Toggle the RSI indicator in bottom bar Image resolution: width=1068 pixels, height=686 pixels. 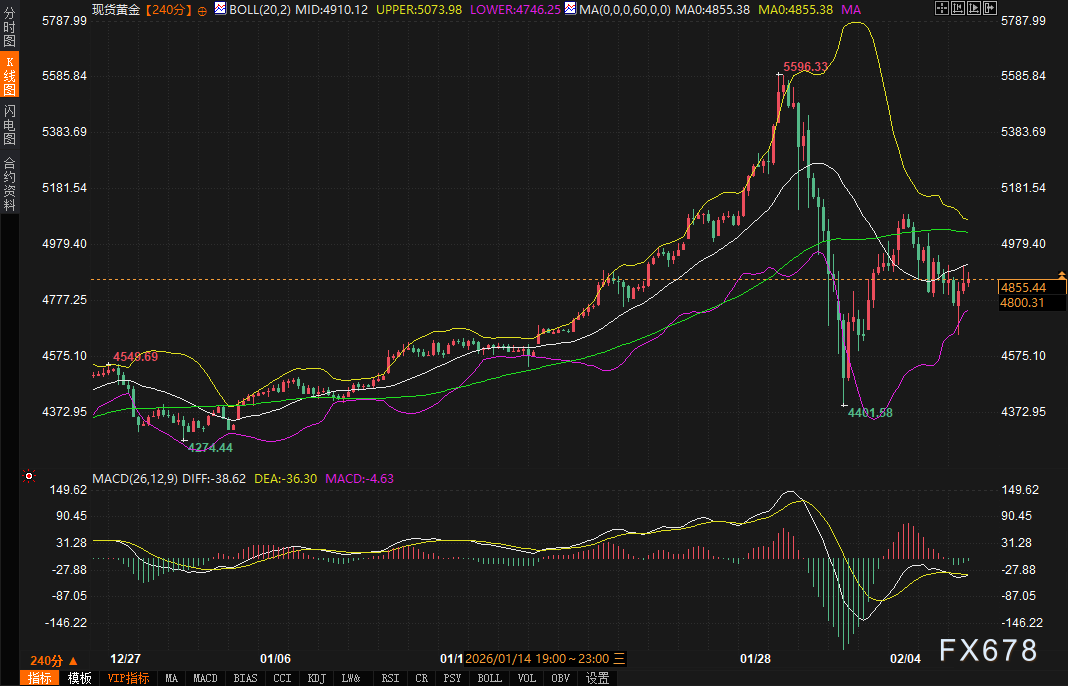tap(390, 678)
